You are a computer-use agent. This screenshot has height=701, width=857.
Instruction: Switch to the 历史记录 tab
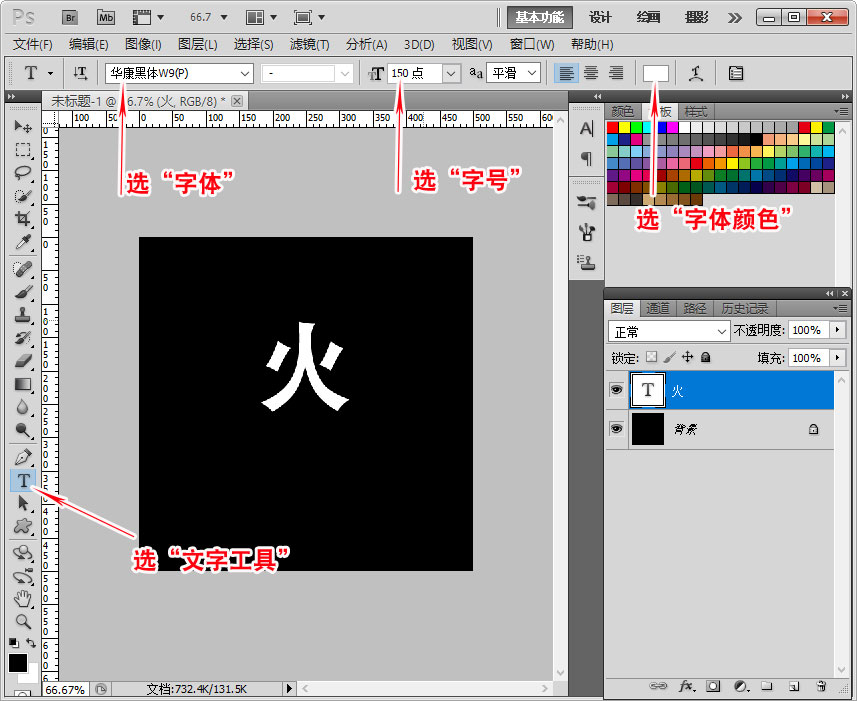point(744,309)
